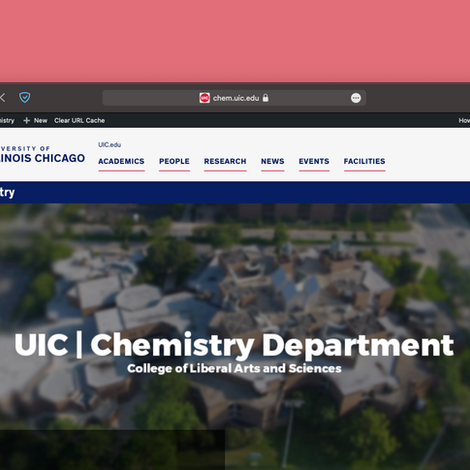Click the padlock security icon
470x470 pixels.
click(265, 98)
